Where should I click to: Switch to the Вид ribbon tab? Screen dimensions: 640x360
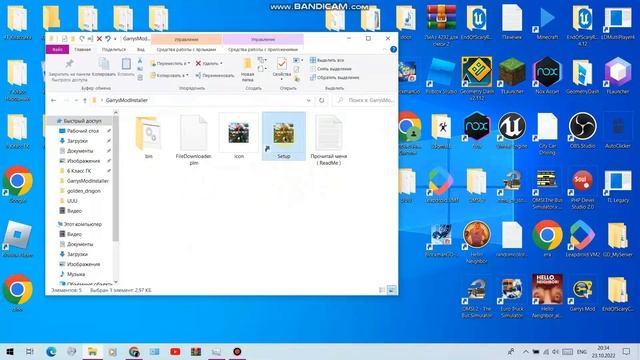(141, 49)
